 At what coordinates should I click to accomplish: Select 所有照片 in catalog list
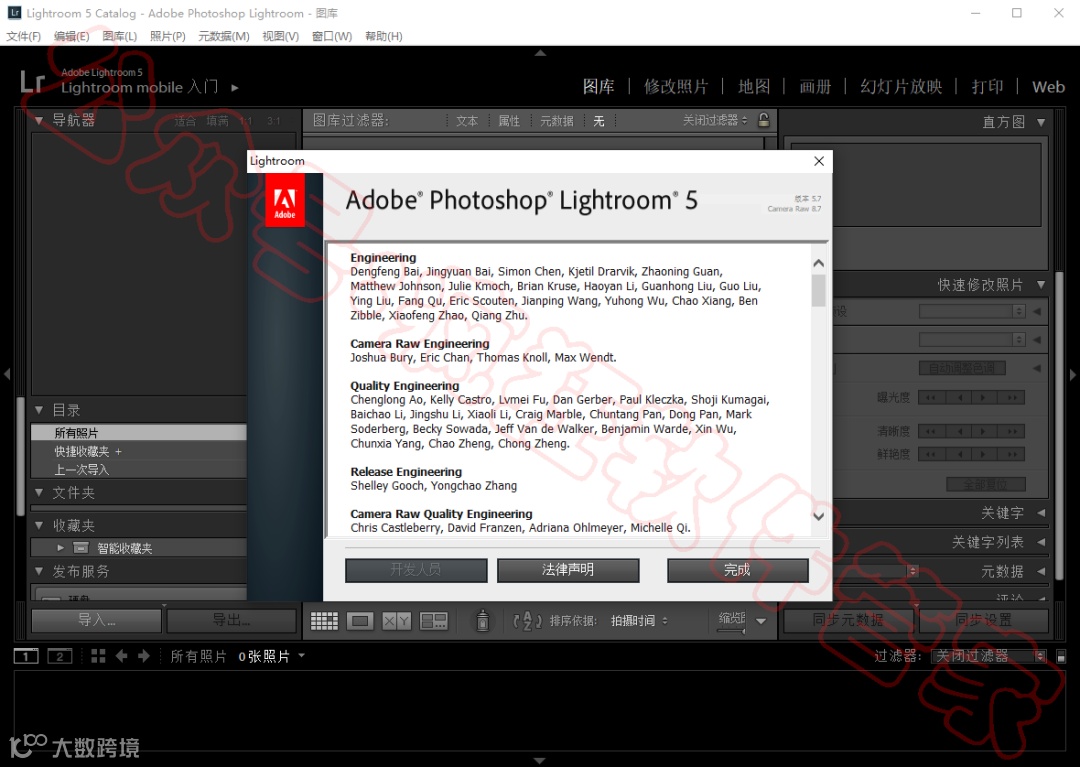(138, 433)
